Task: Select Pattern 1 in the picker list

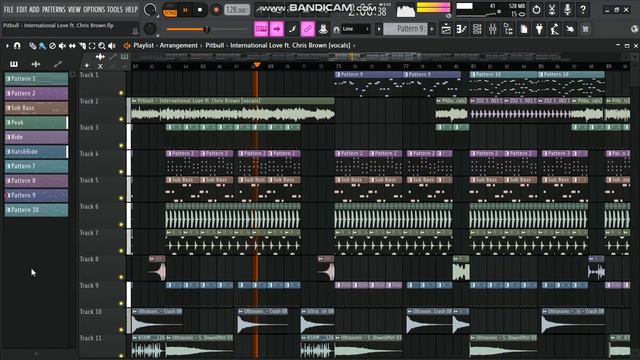Action: click(36, 79)
